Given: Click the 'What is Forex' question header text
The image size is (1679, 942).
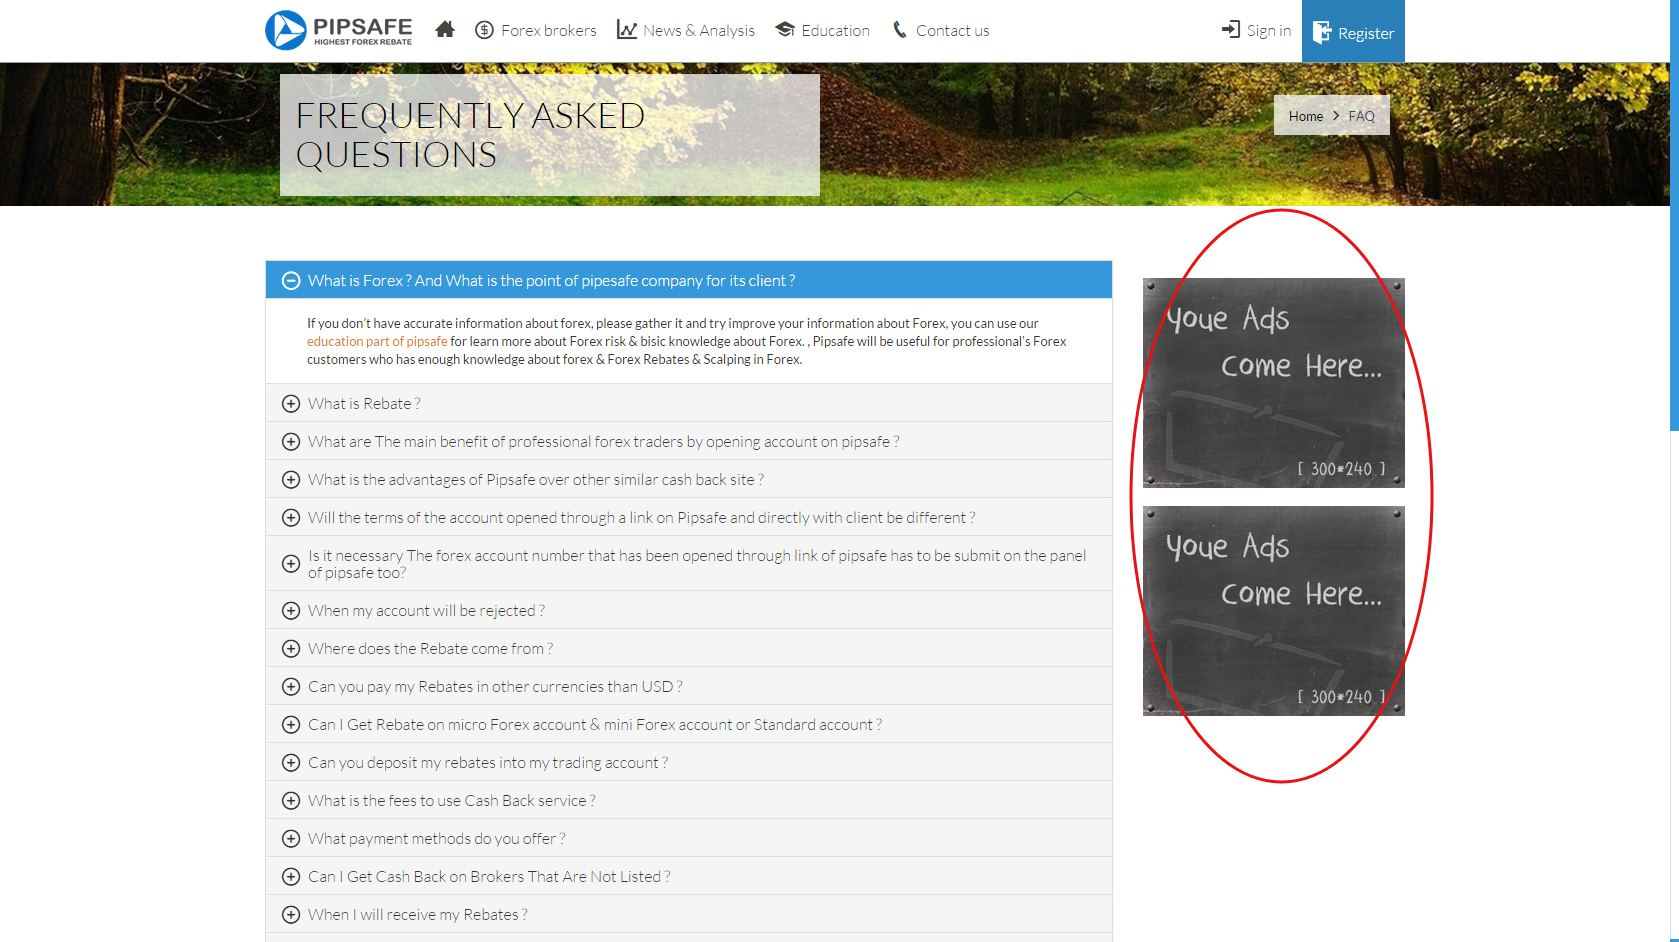Looking at the screenshot, I should coord(551,281).
